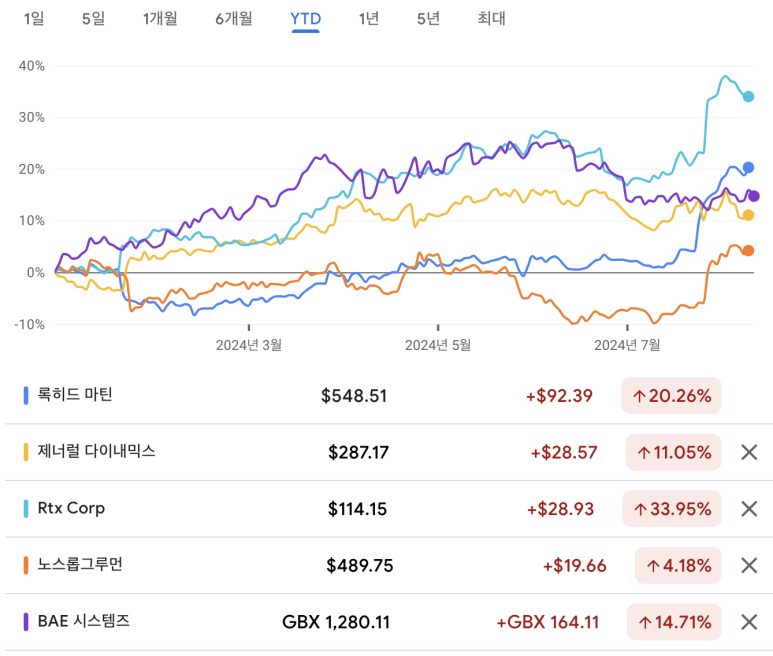Select the 최대 range tab
Image resolution: width=773 pixels, height=656 pixels.
point(492,19)
